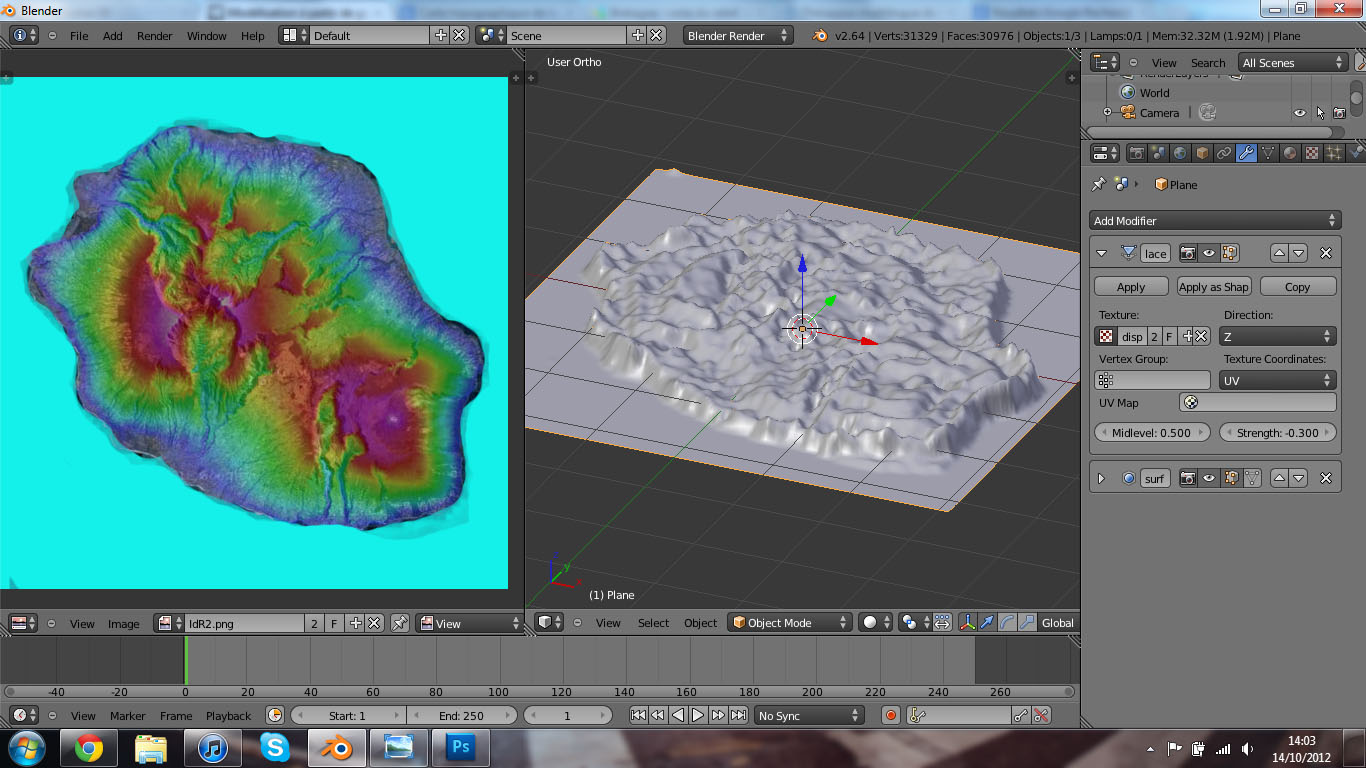Screen dimensions: 1366x768
Task: Switch to the Texture properties tab
Action: 1311,153
